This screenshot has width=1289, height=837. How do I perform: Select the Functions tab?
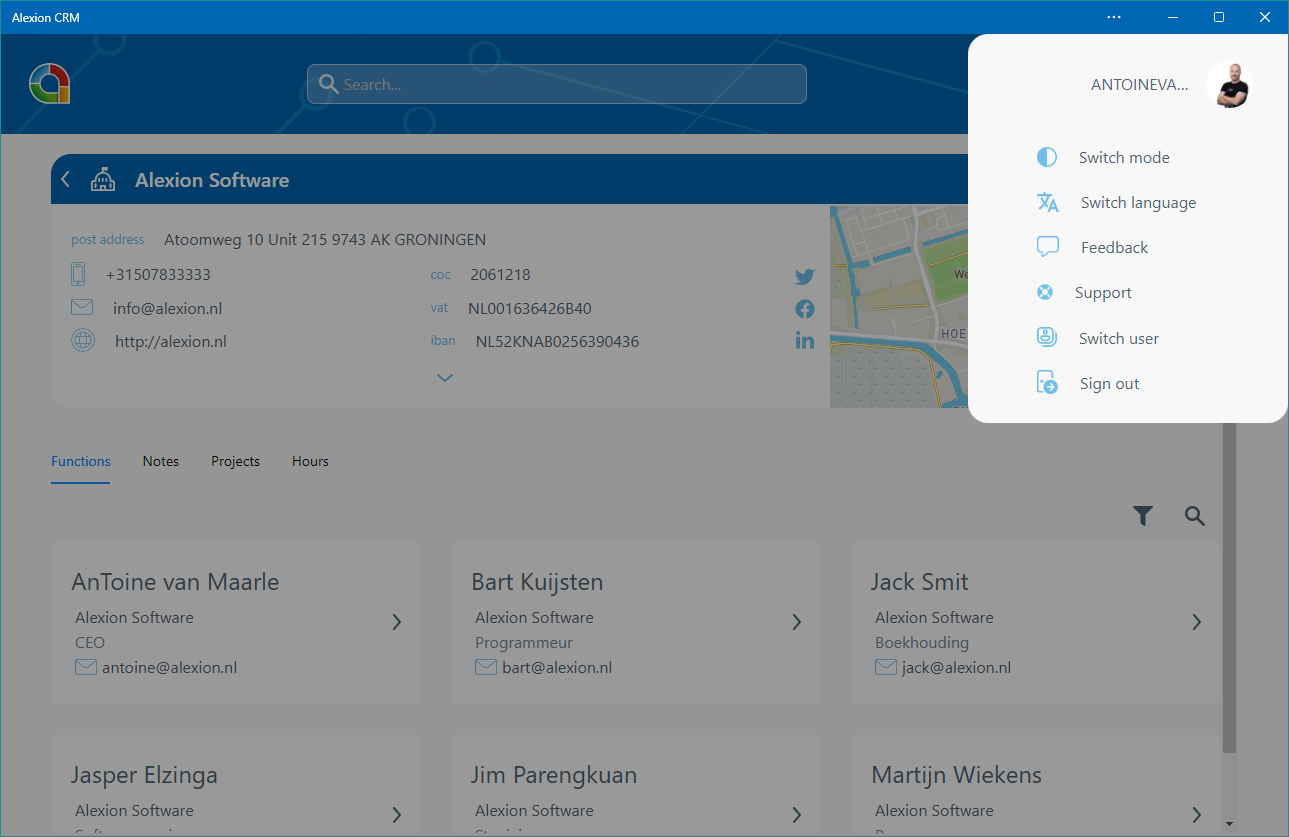pos(81,461)
